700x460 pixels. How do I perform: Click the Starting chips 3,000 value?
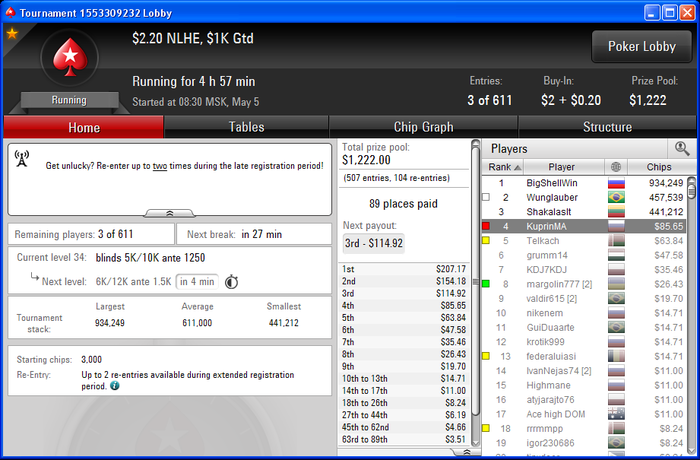(x=92, y=360)
